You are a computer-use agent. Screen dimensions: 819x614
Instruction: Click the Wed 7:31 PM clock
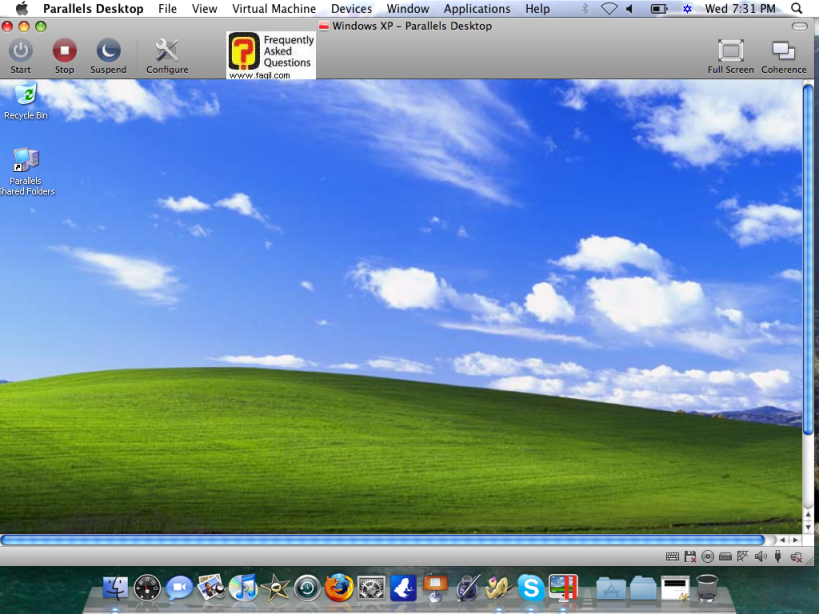[x=740, y=8]
